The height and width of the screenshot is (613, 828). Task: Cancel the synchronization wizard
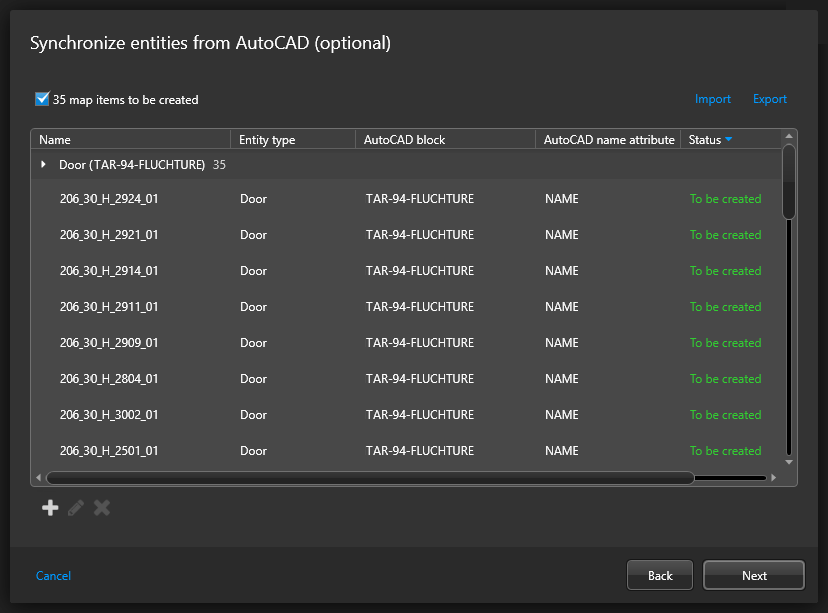click(53, 576)
